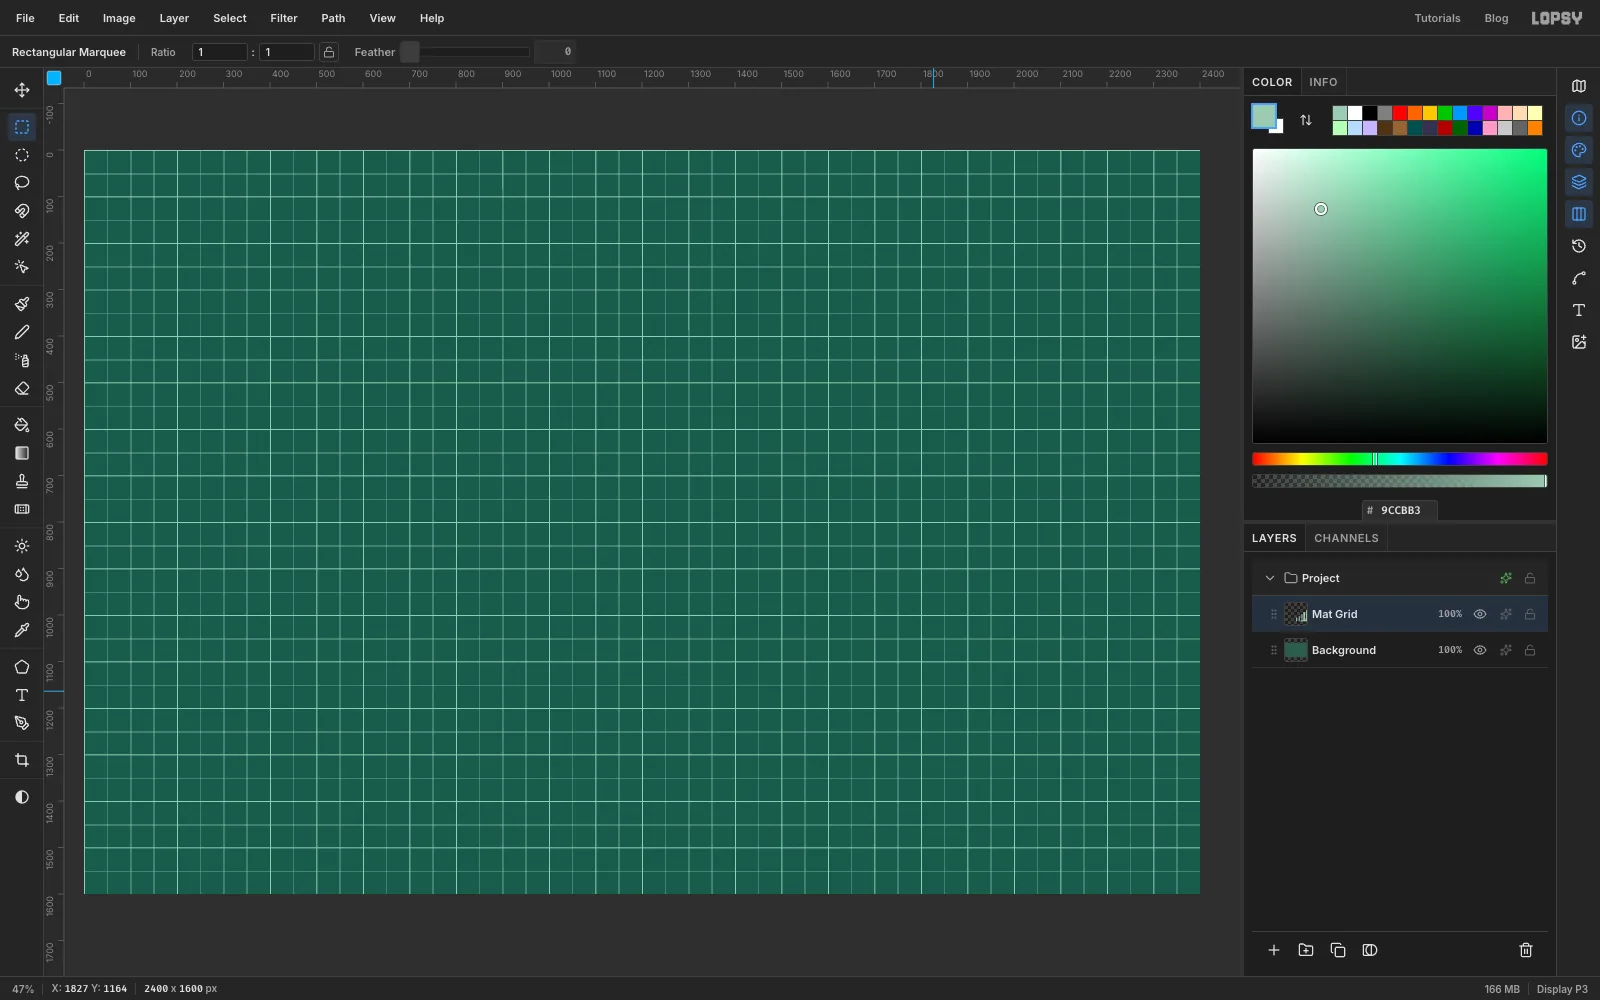This screenshot has width=1600, height=1000.
Task: Toggle effects on Project group
Action: [1506, 578]
